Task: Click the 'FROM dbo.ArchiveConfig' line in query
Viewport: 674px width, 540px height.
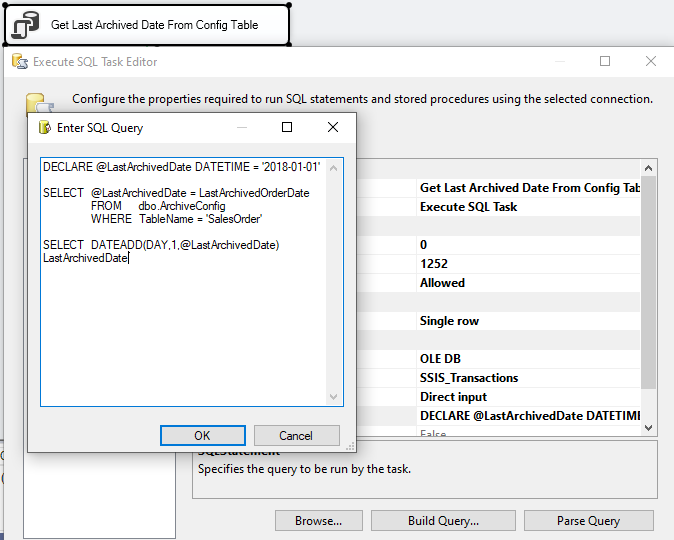Action: point(158,206)
